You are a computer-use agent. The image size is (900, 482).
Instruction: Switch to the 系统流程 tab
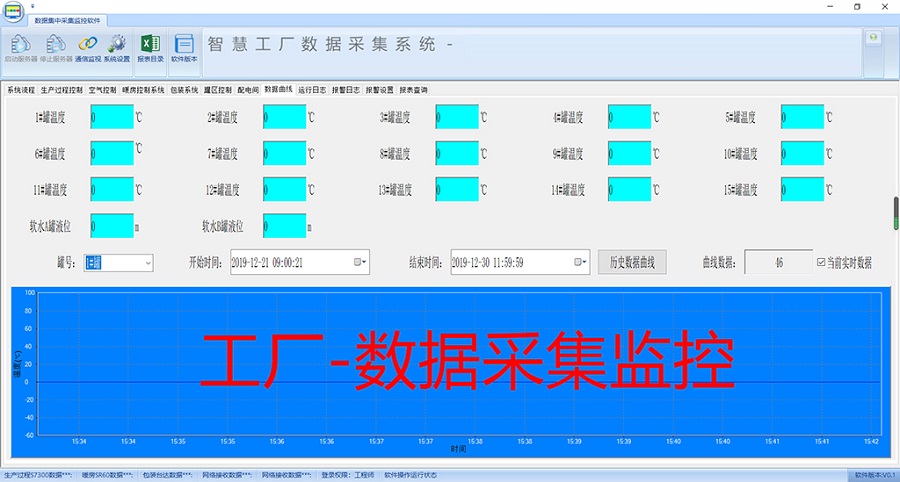point(21,90)
